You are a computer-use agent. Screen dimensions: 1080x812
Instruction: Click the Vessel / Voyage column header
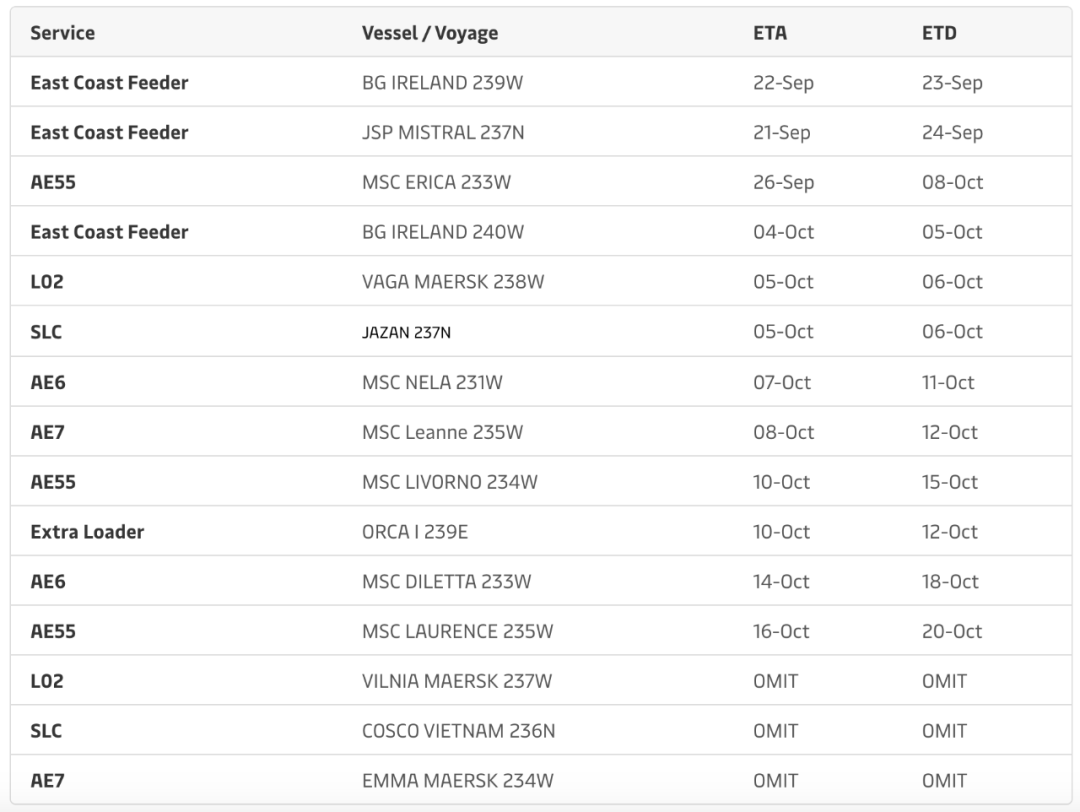(x=430, y=33)
